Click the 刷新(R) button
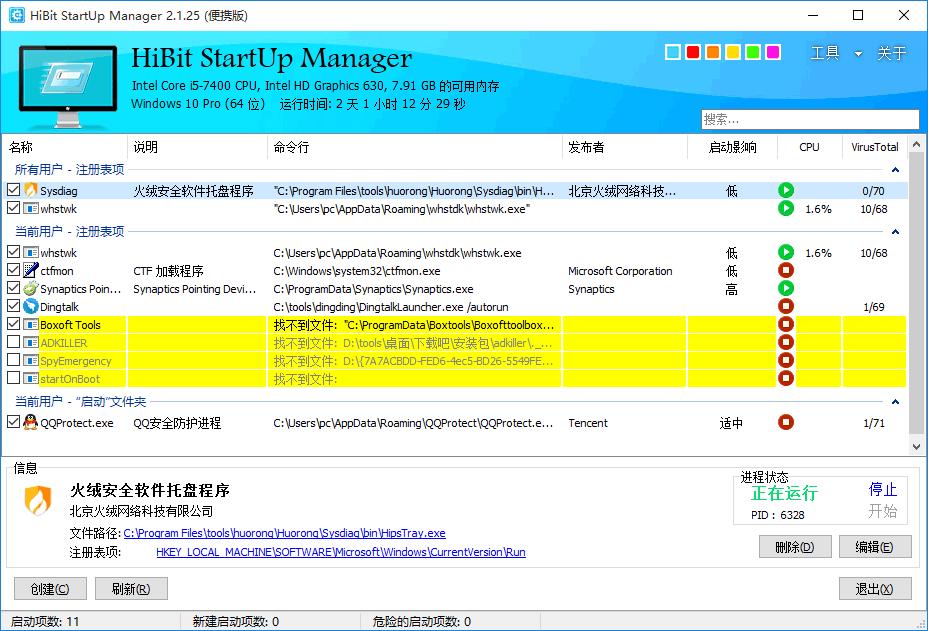The width and height of the screenshot is (928, 631). pos(131,589)
